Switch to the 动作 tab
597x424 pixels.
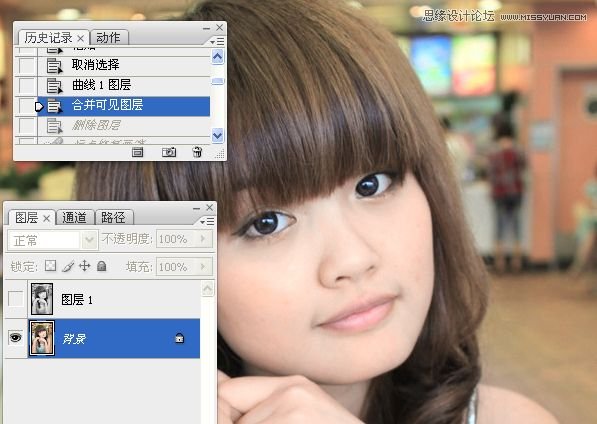(x=109, y=38)
